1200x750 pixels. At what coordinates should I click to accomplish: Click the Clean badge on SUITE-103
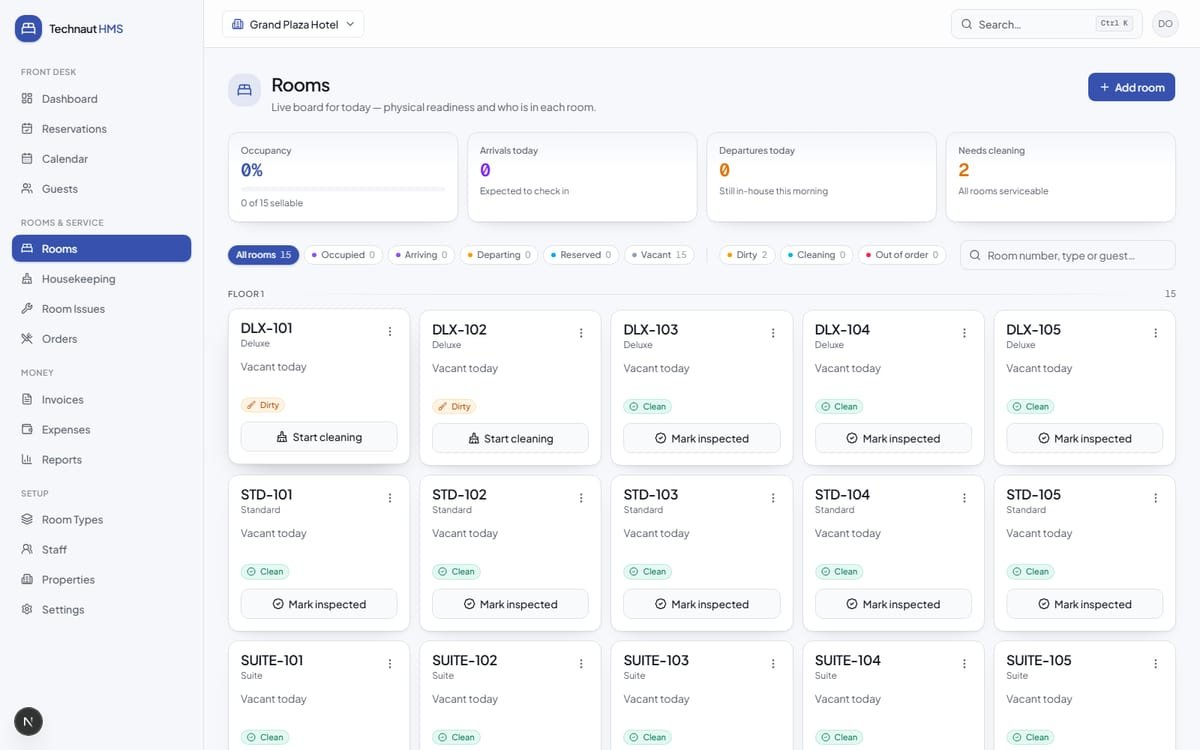click(648, 738)
